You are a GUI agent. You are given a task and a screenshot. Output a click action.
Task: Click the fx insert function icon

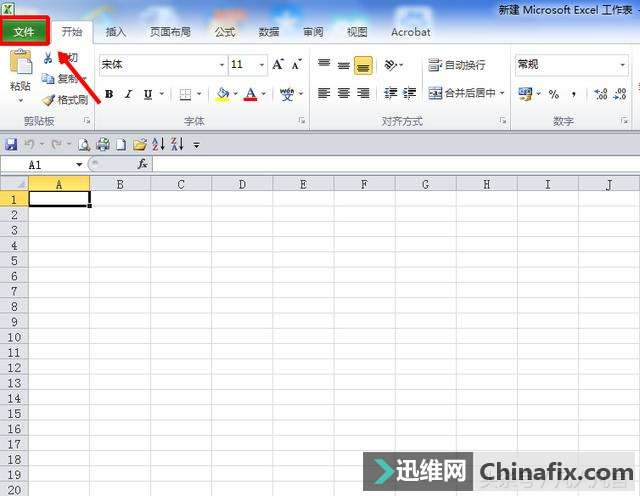[142, 164]
